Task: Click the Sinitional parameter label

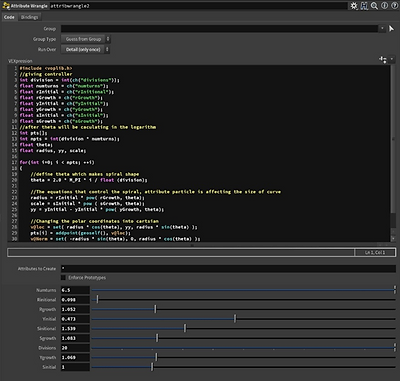Action: 46,329
